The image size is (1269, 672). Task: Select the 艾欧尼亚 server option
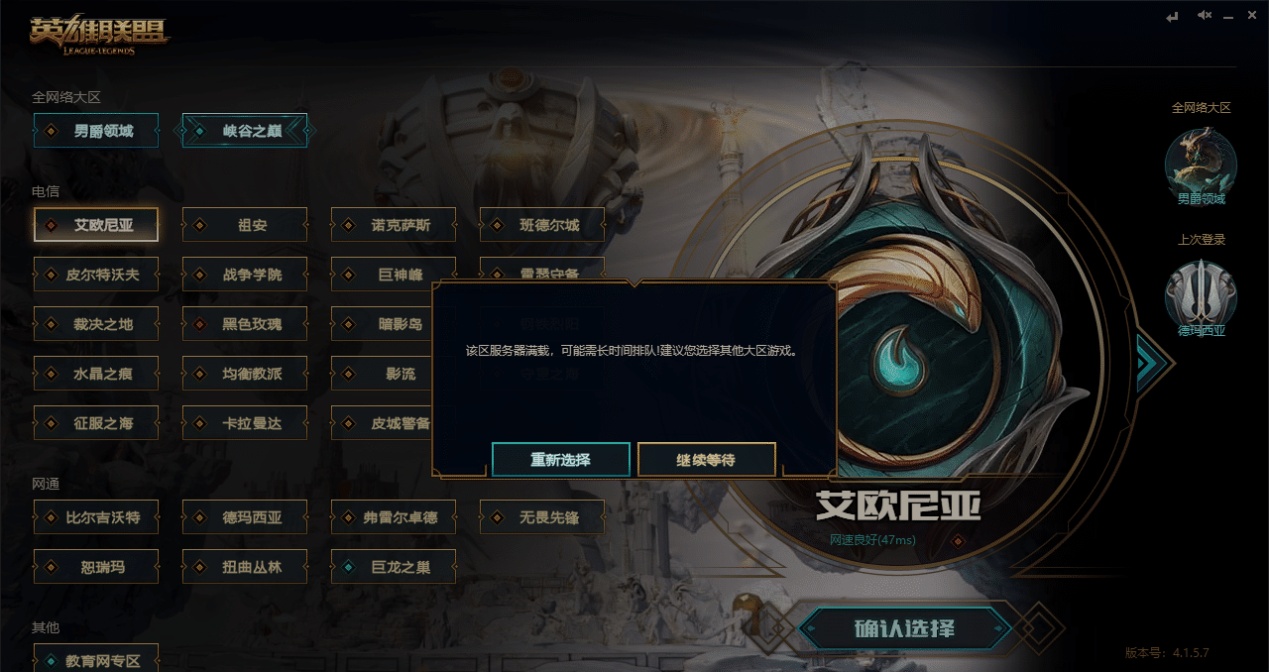click(96, 225)
